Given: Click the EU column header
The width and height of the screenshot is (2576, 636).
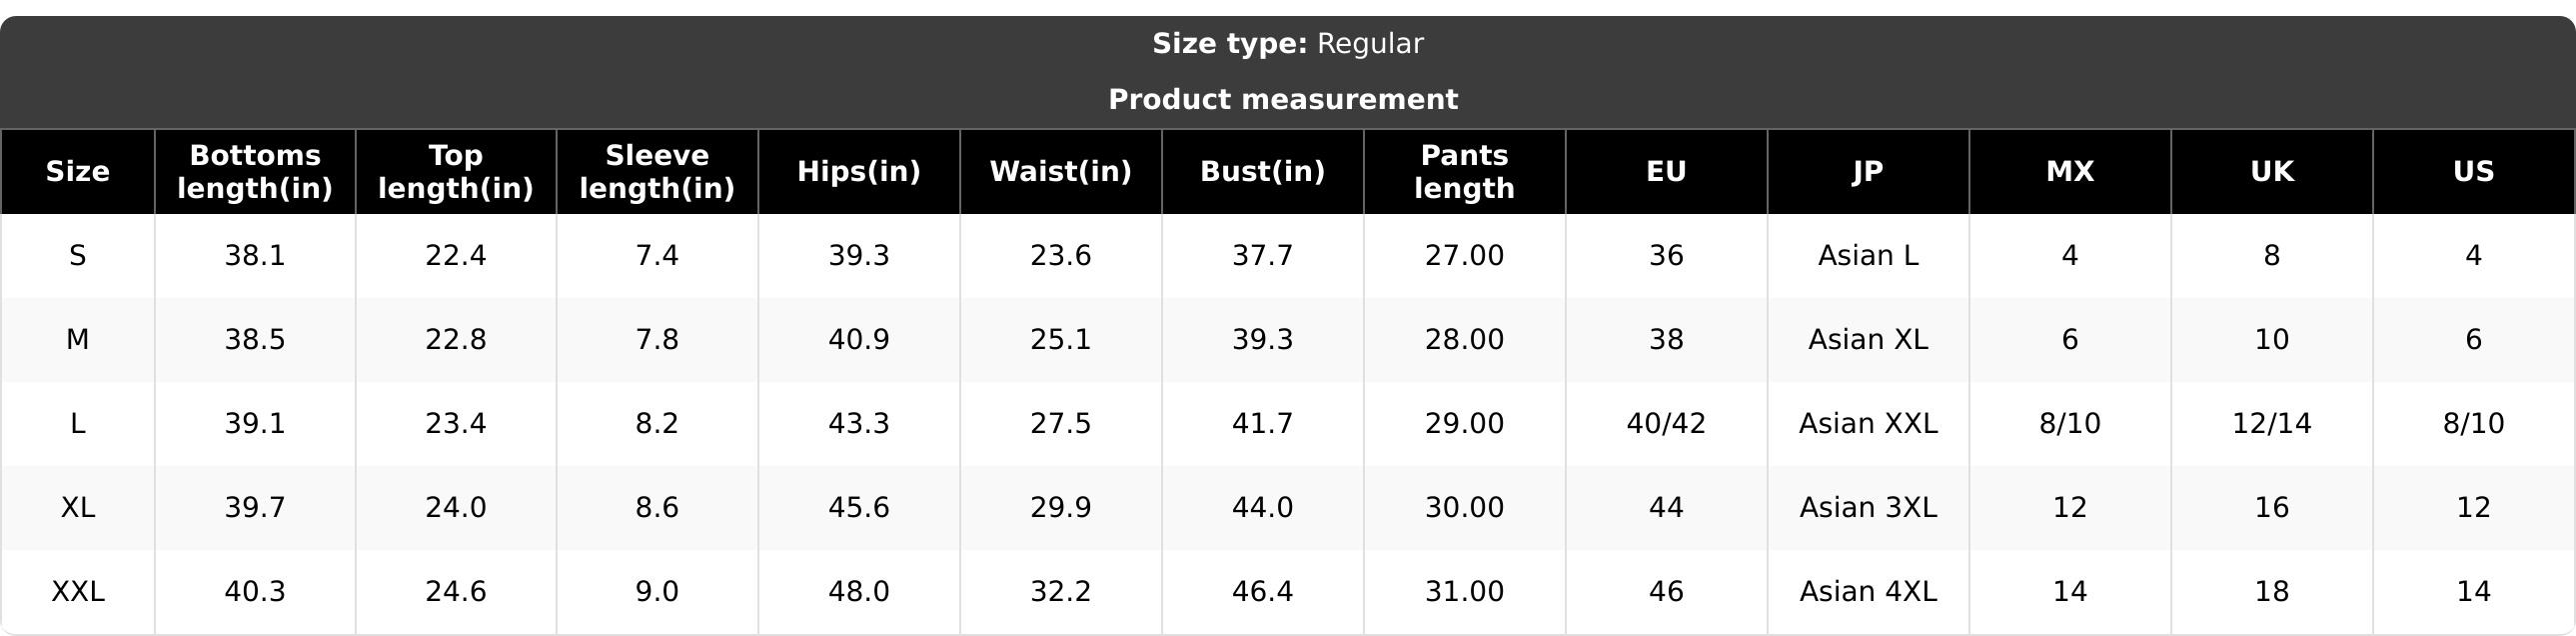Looking at the screenshot, I should 1667,171.
